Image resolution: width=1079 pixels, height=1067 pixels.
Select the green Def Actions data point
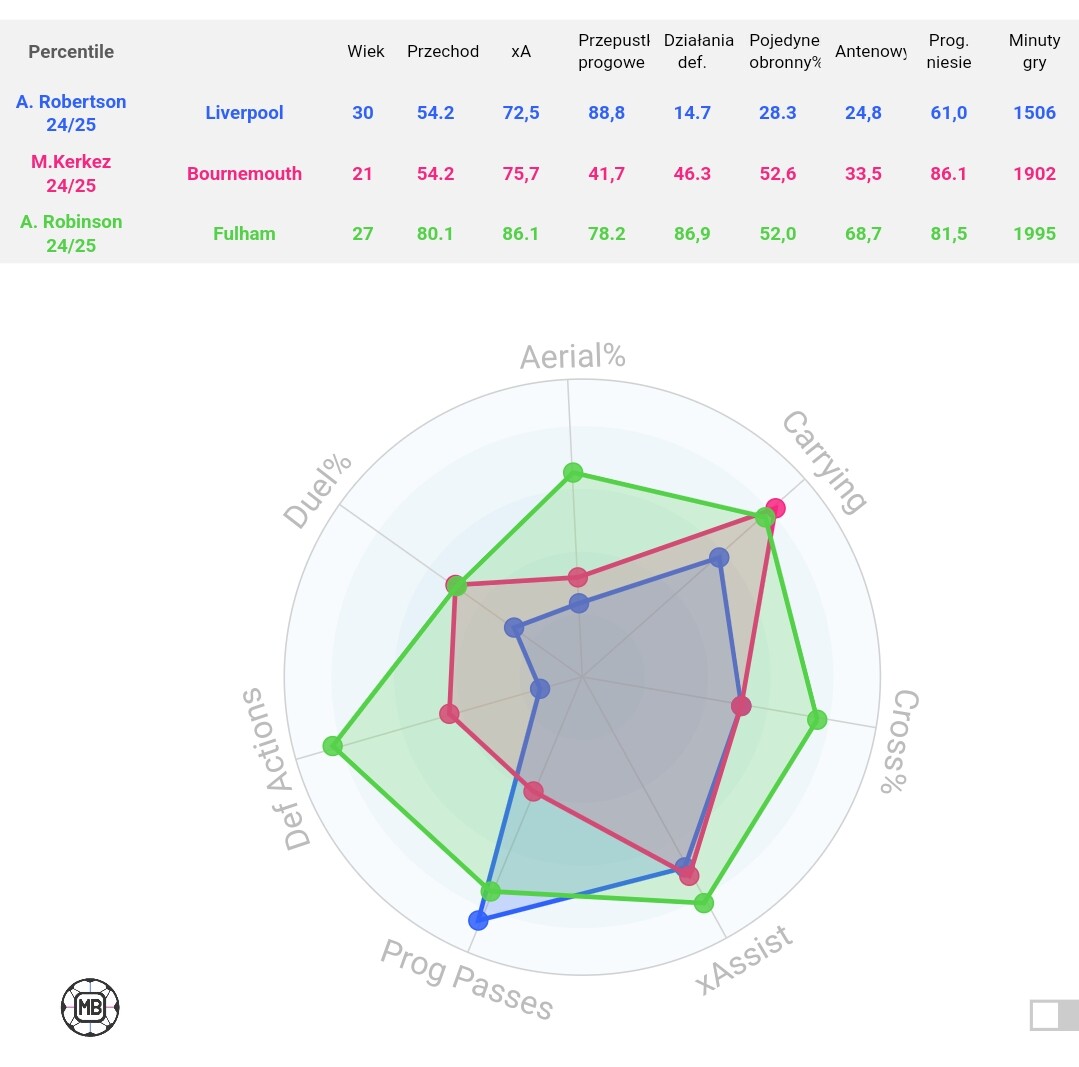(333, 746)
